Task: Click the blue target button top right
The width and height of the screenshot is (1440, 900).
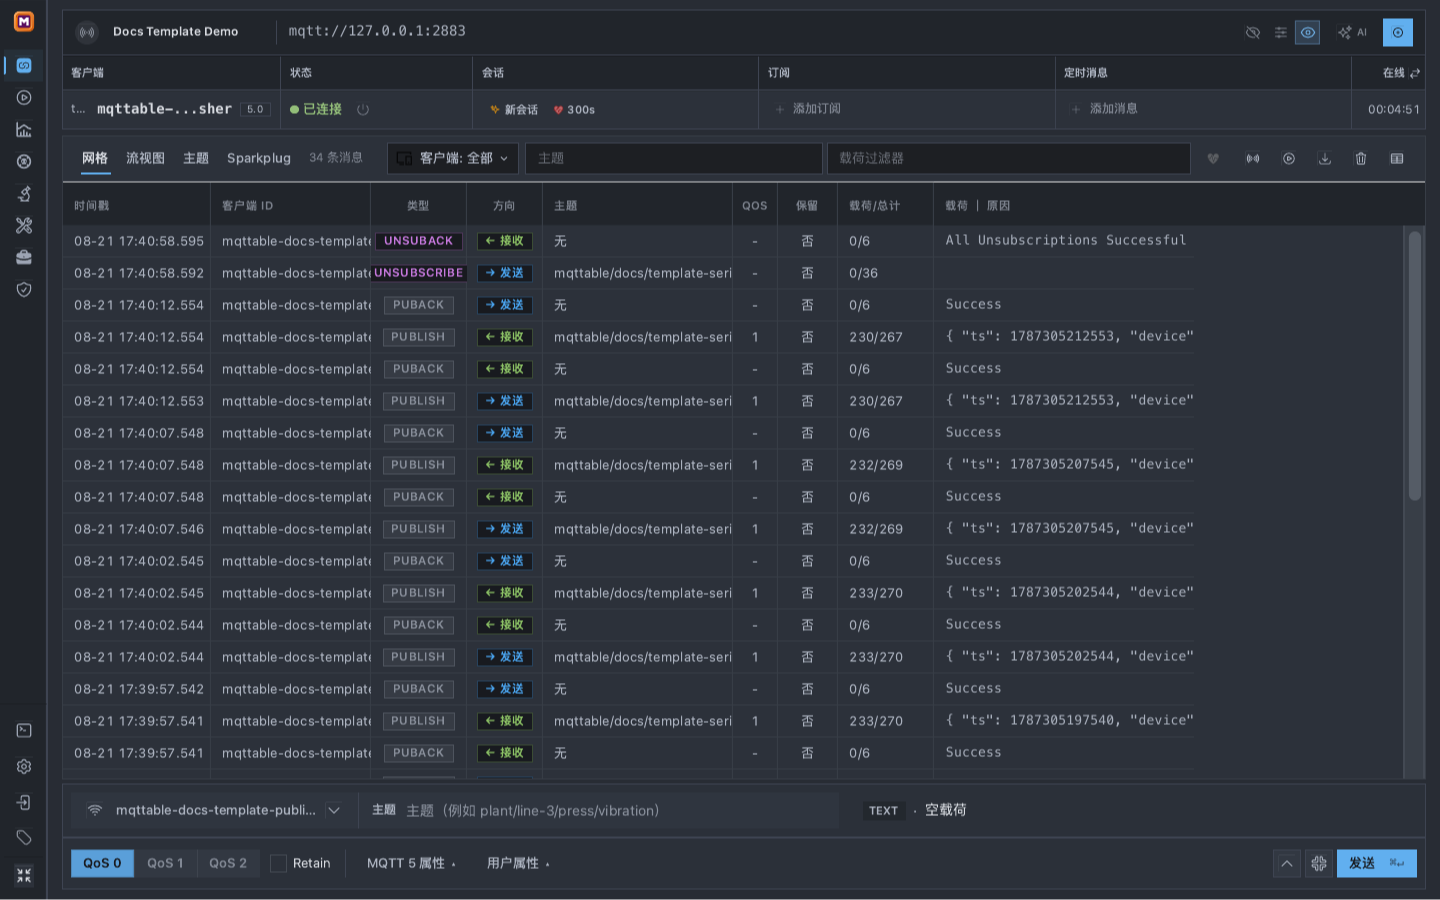Action: (x=1398, y=33)
